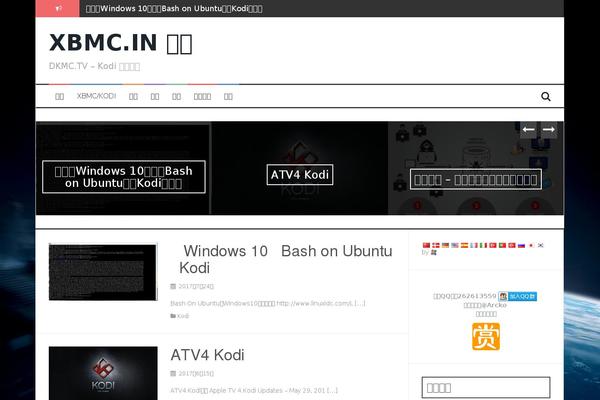This screenshot has height=400, width=600.
Task: Click the @Arcko author text
Action: [494, 305]
